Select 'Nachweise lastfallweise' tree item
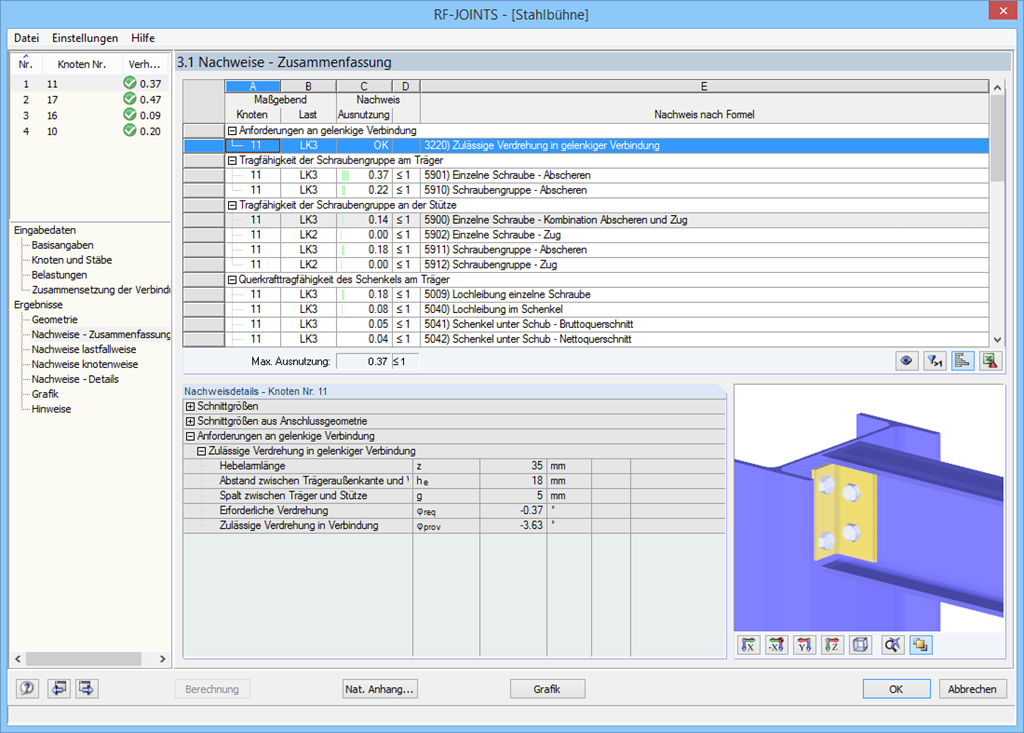This screenshot has height=733, width=1024. click(84, 350)
